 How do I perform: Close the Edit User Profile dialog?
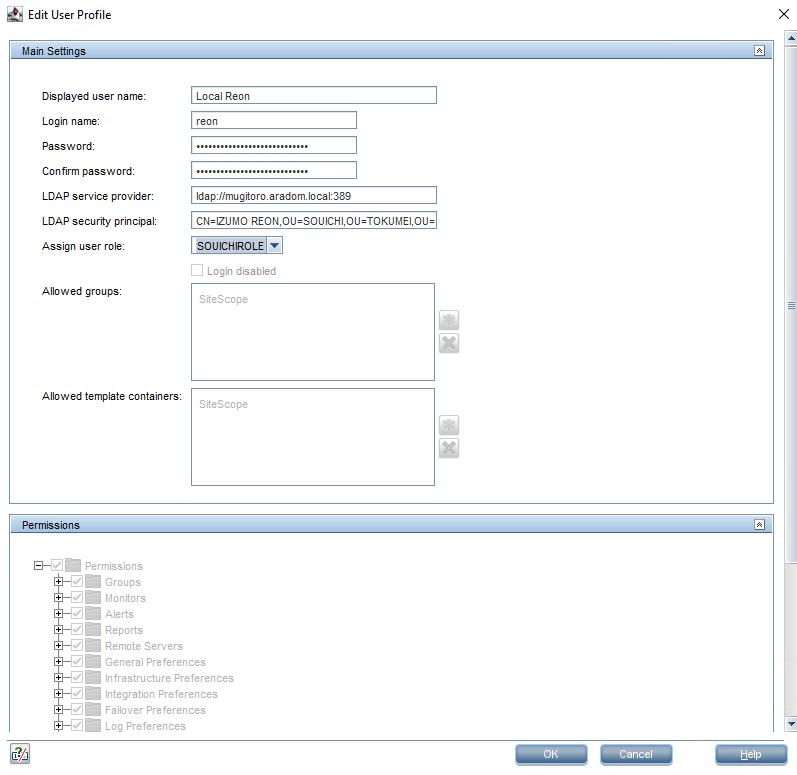[784, 14]
